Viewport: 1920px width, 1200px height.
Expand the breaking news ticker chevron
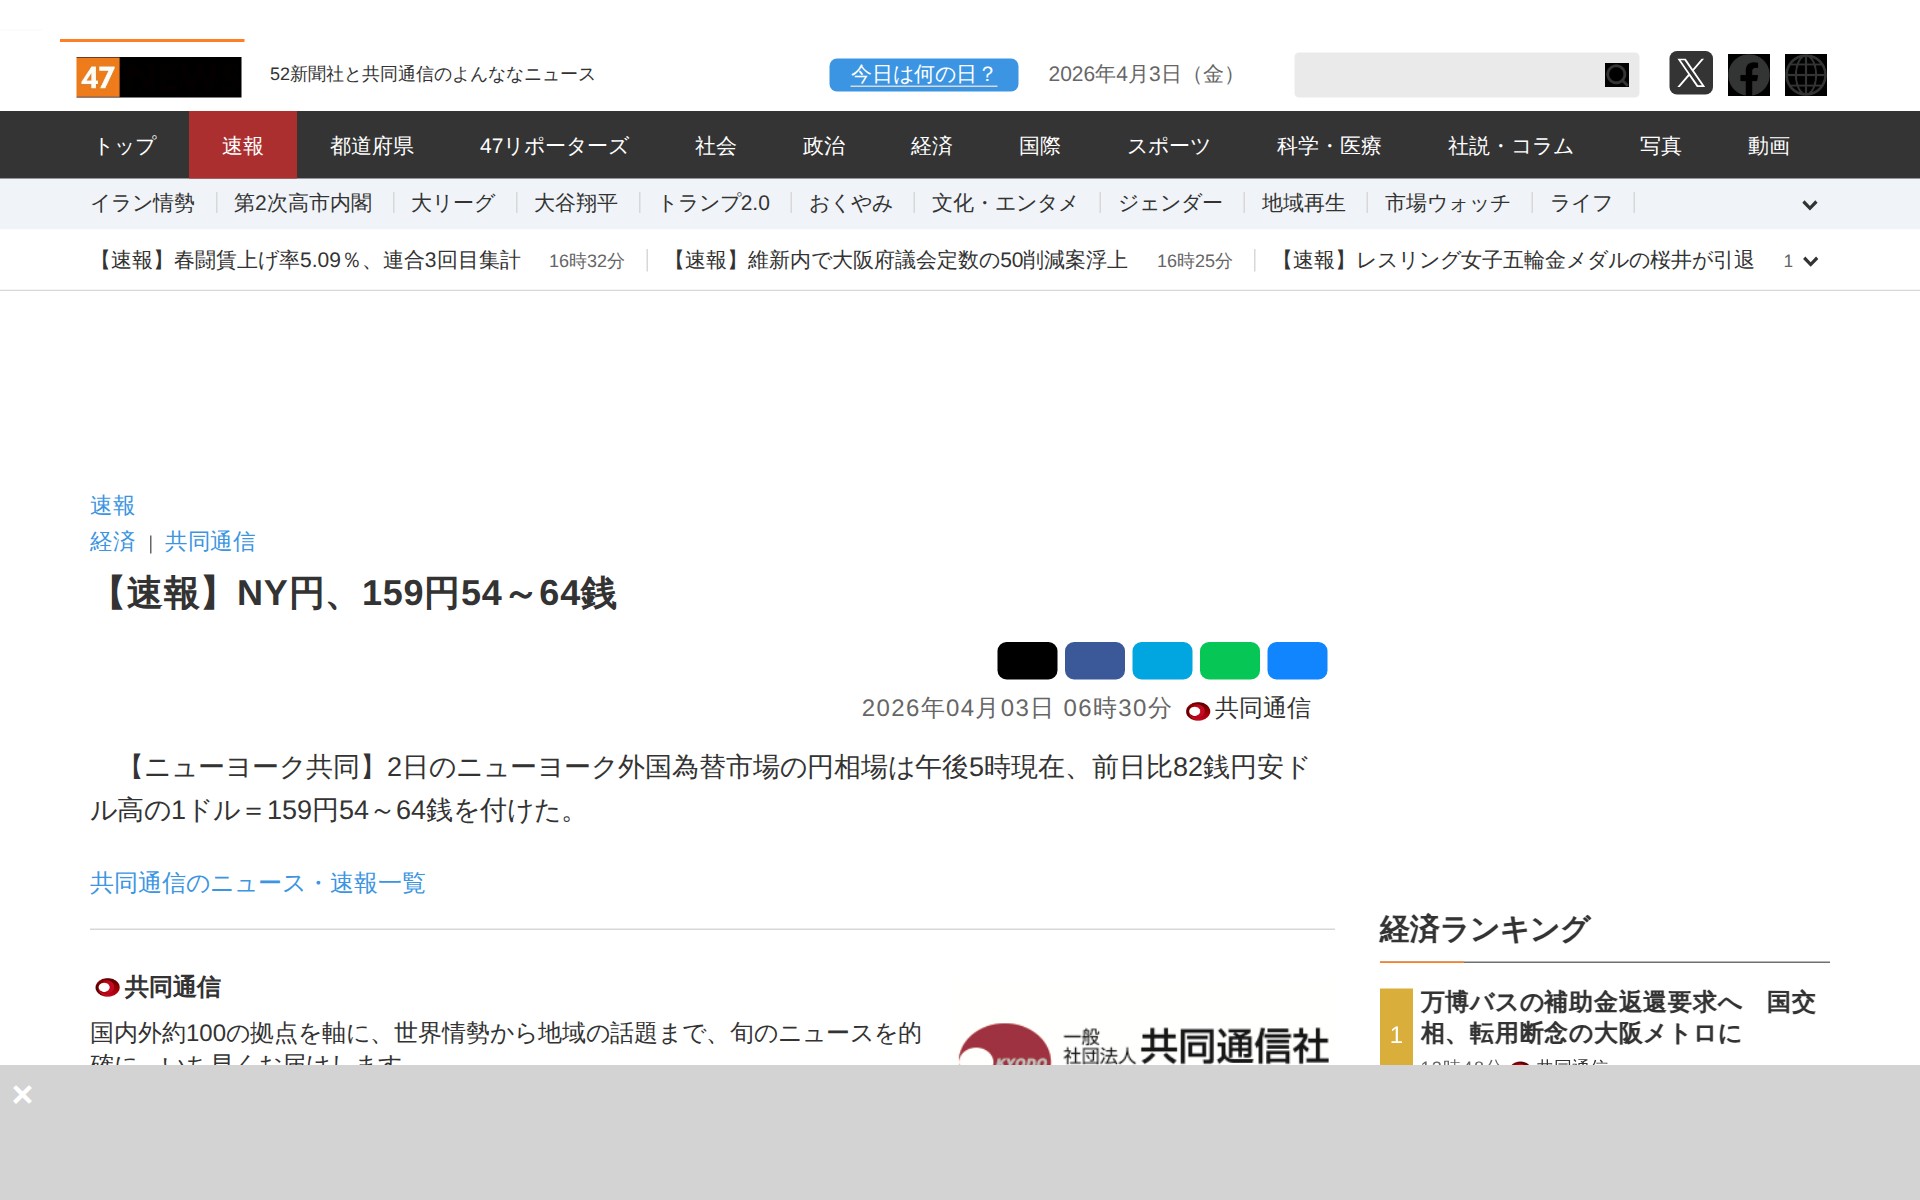1809,261
